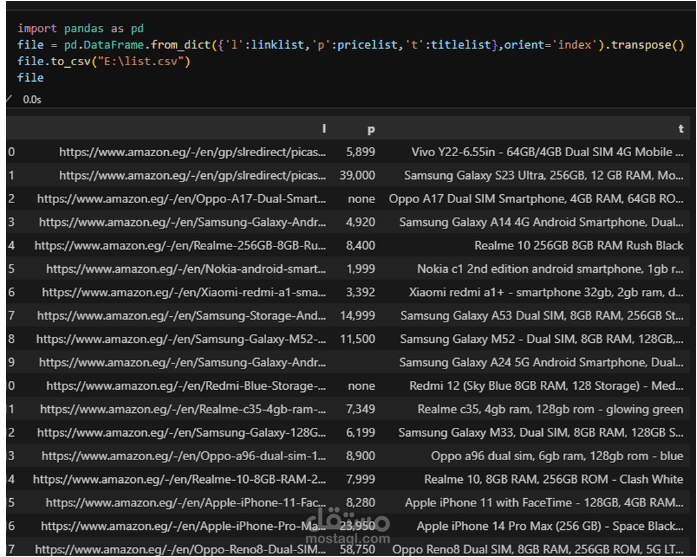The height and width of the screenshot is (557, 697).
Task: Select the price cell 4,920
Action: pyautogui.click(x=361, y=222)
